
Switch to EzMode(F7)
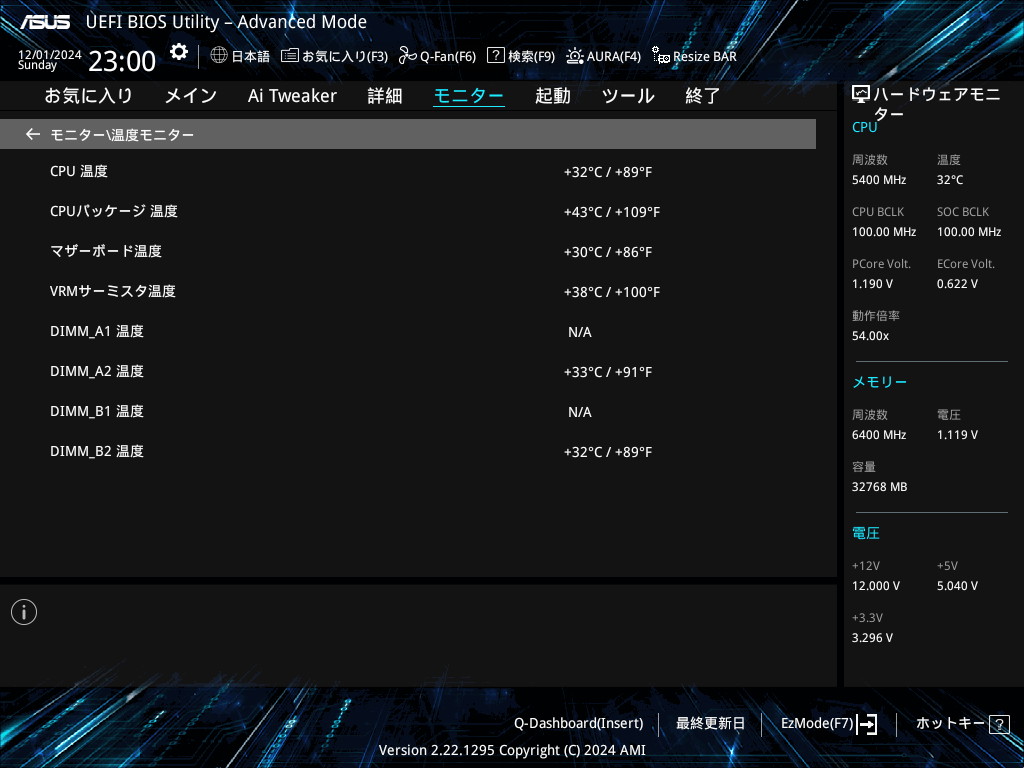[x=817, y=724]
